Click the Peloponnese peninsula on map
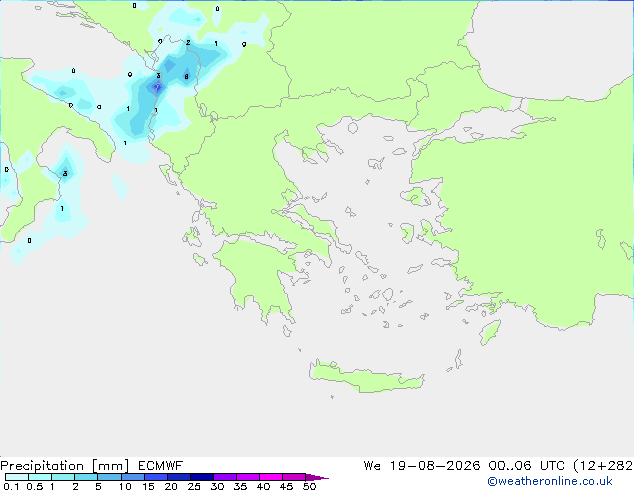 point(259,277)
